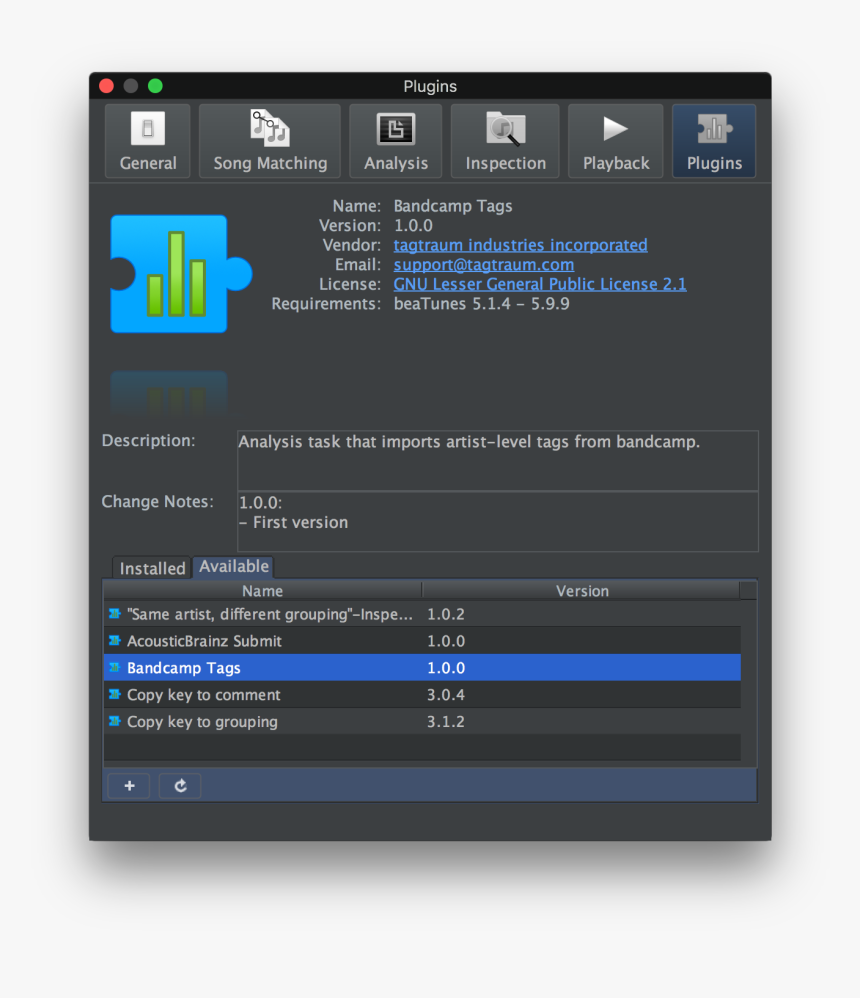Open the Song Matching preferences pane

(270, 141)
